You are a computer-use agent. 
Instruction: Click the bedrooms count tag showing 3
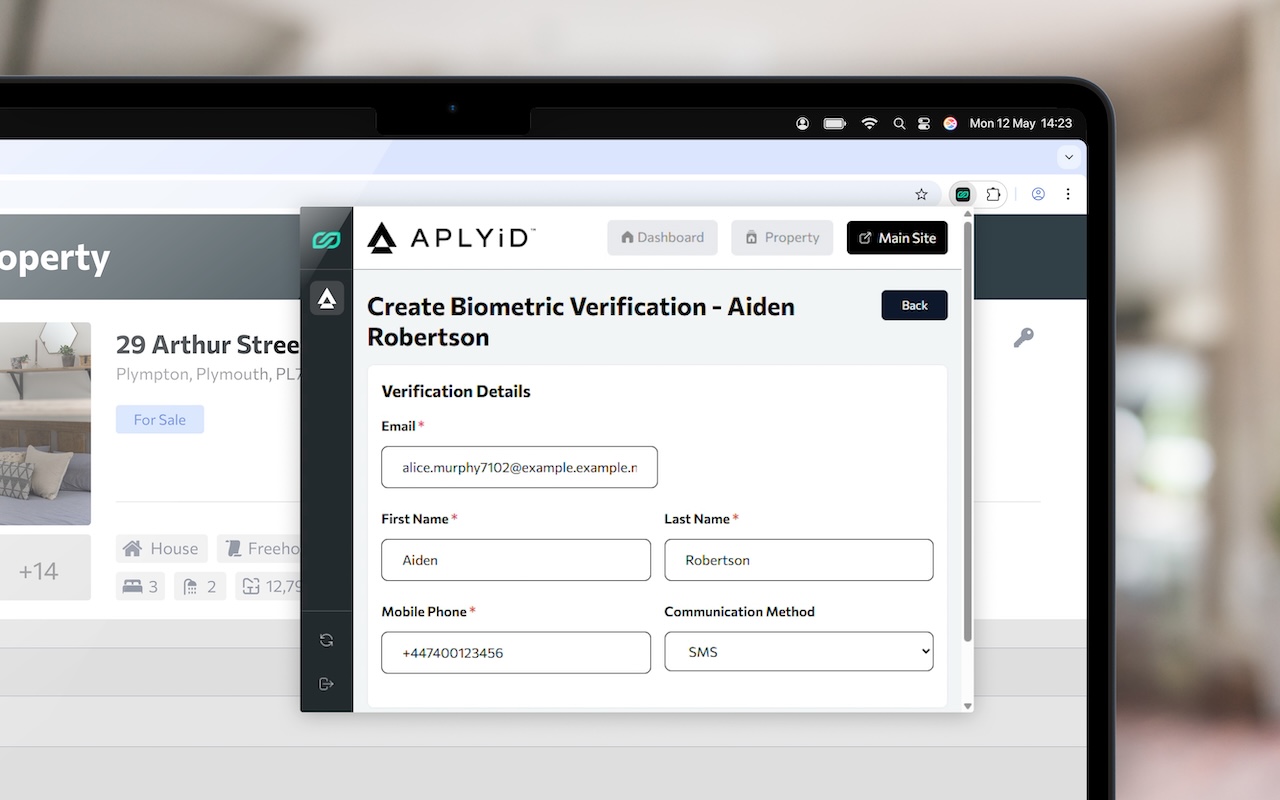(140, 586)
